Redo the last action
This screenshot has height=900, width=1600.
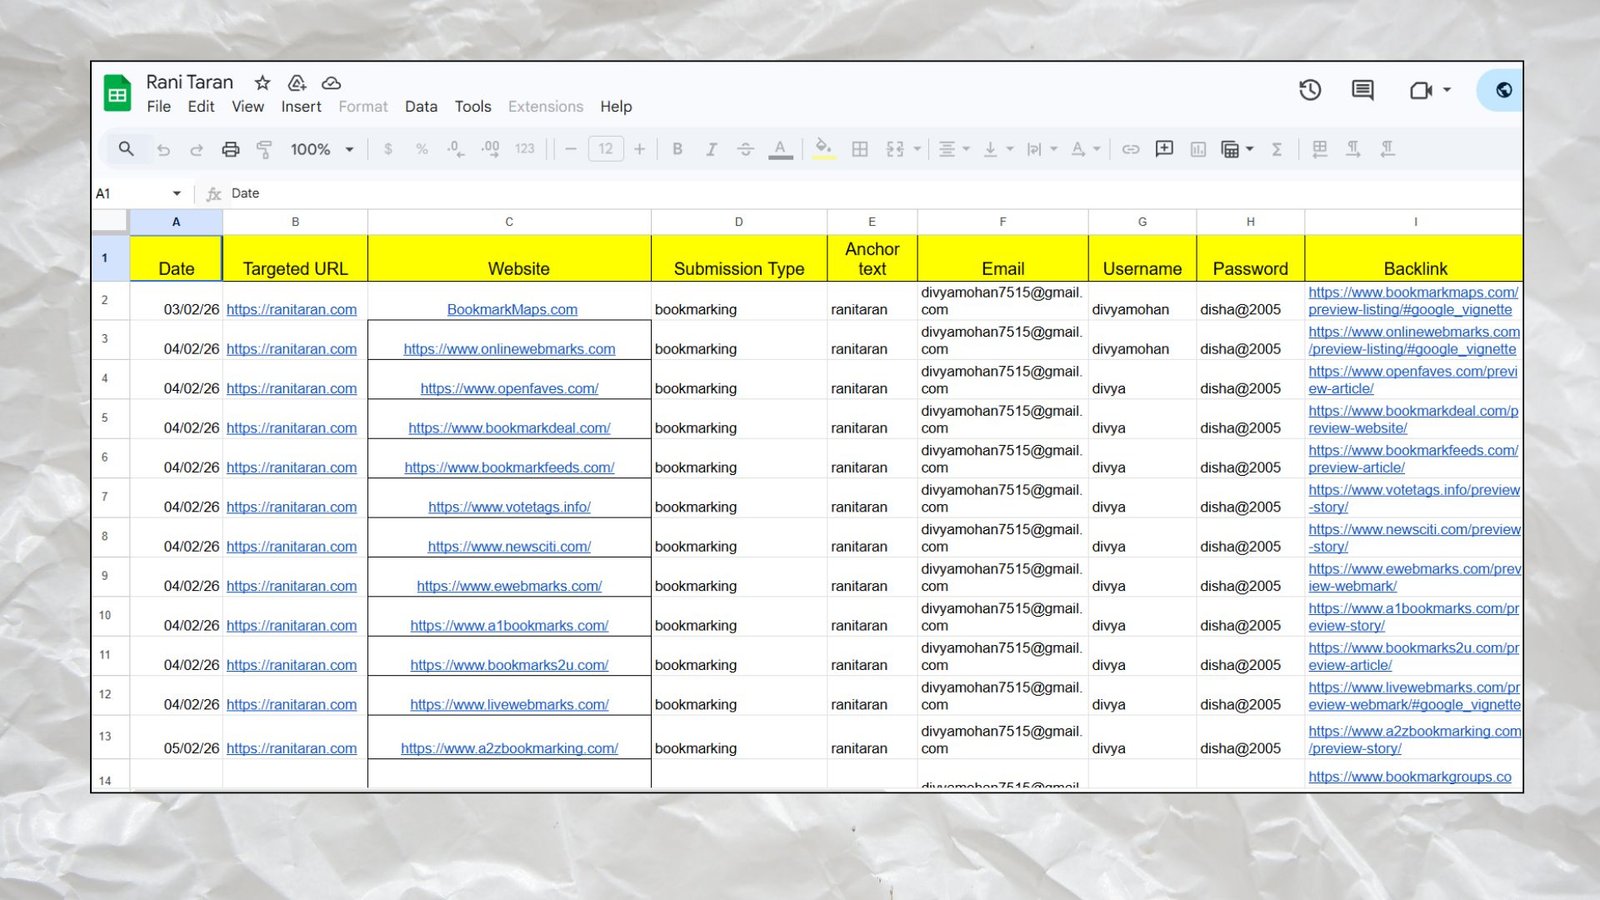click(x=196, y=150)
